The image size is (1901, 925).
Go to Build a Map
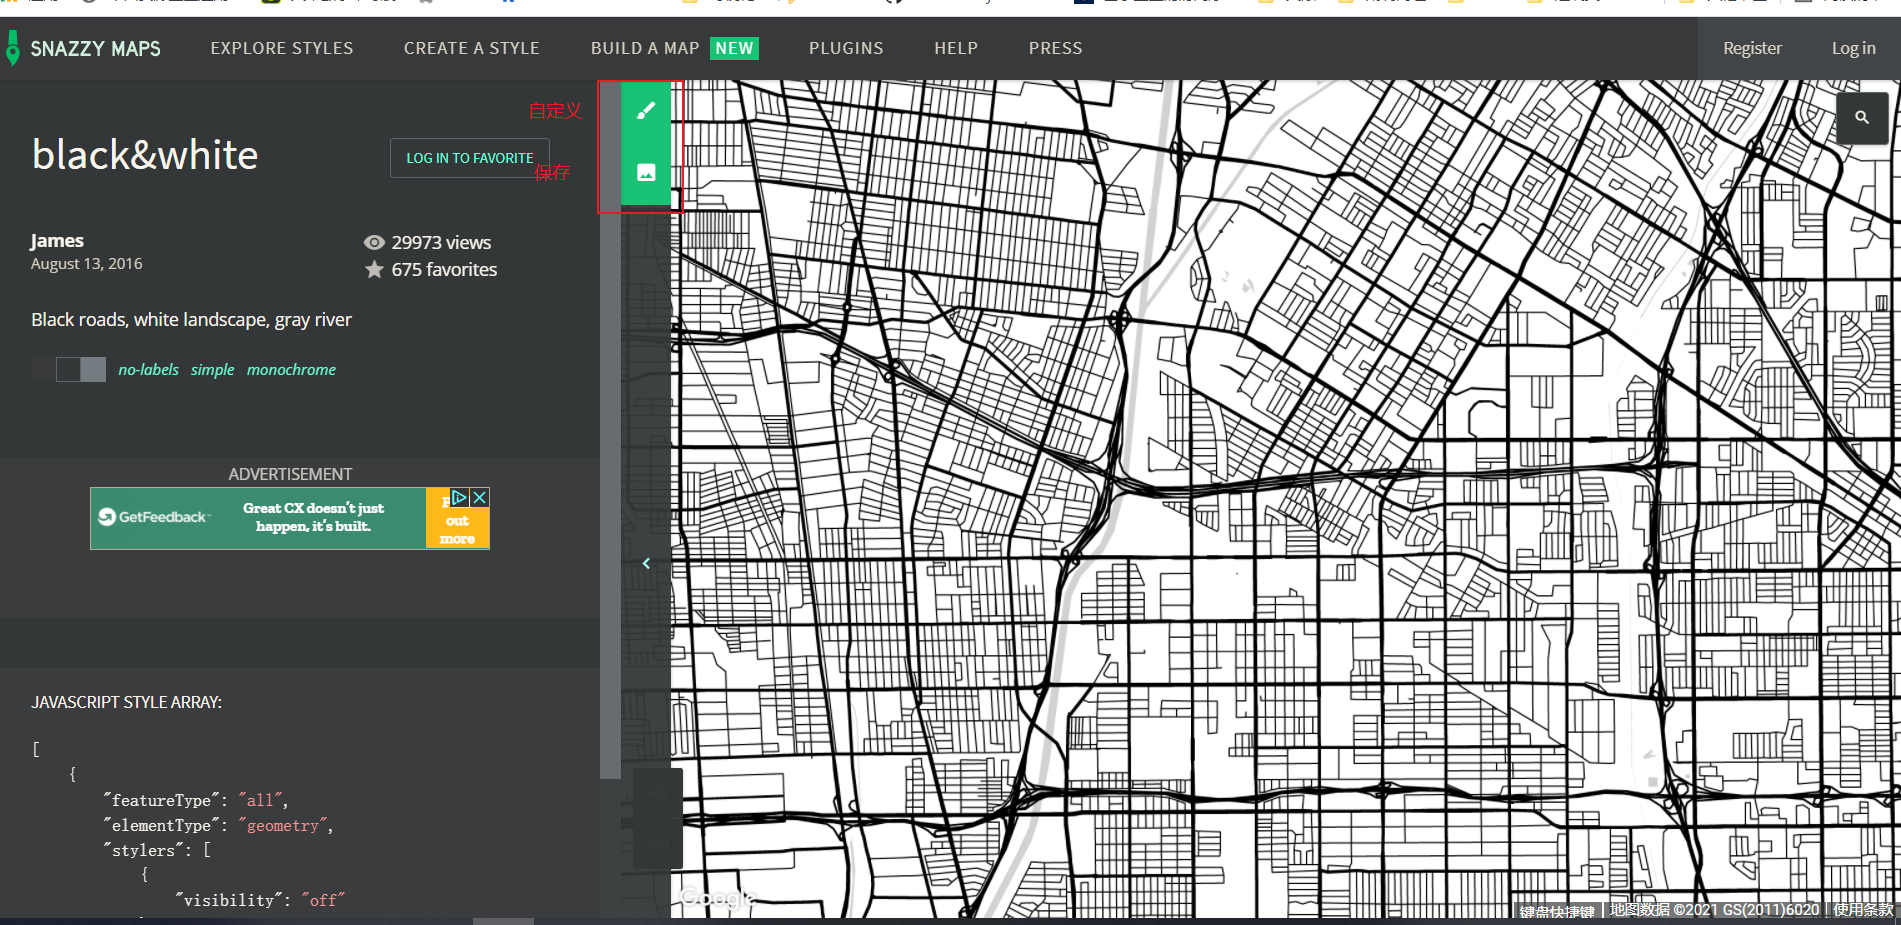point(645,48)
